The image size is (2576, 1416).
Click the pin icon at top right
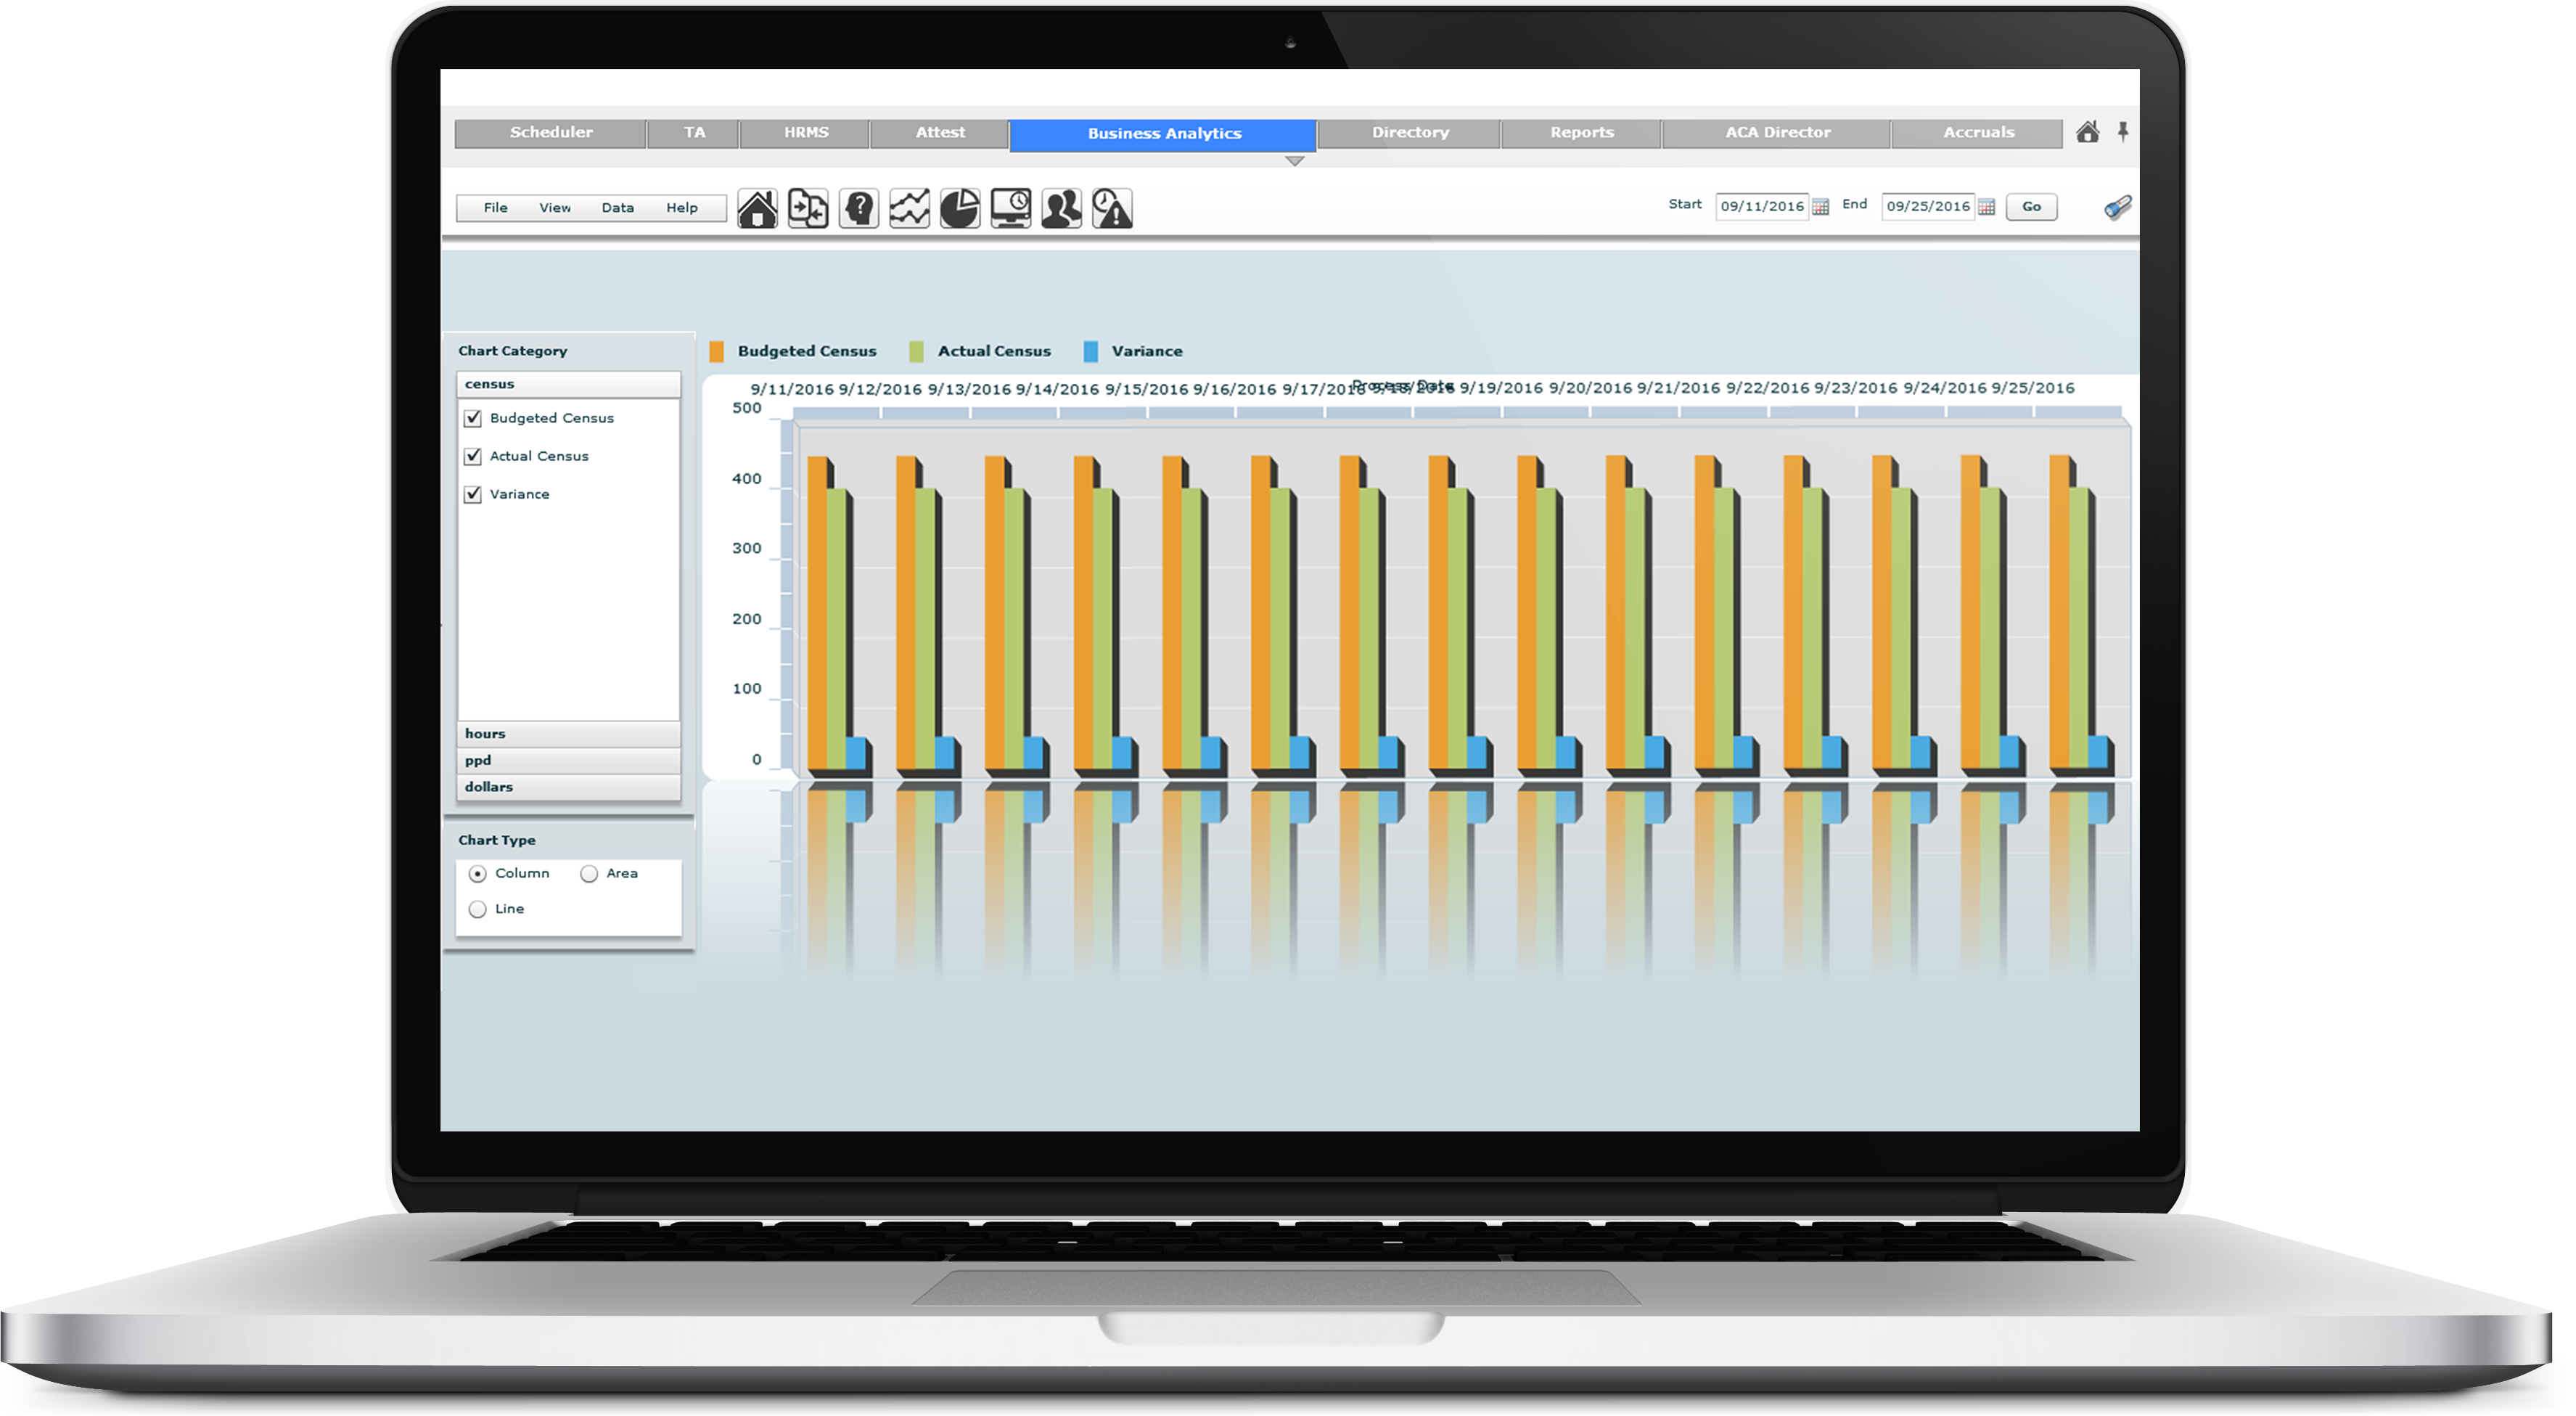click(2123, 132)
